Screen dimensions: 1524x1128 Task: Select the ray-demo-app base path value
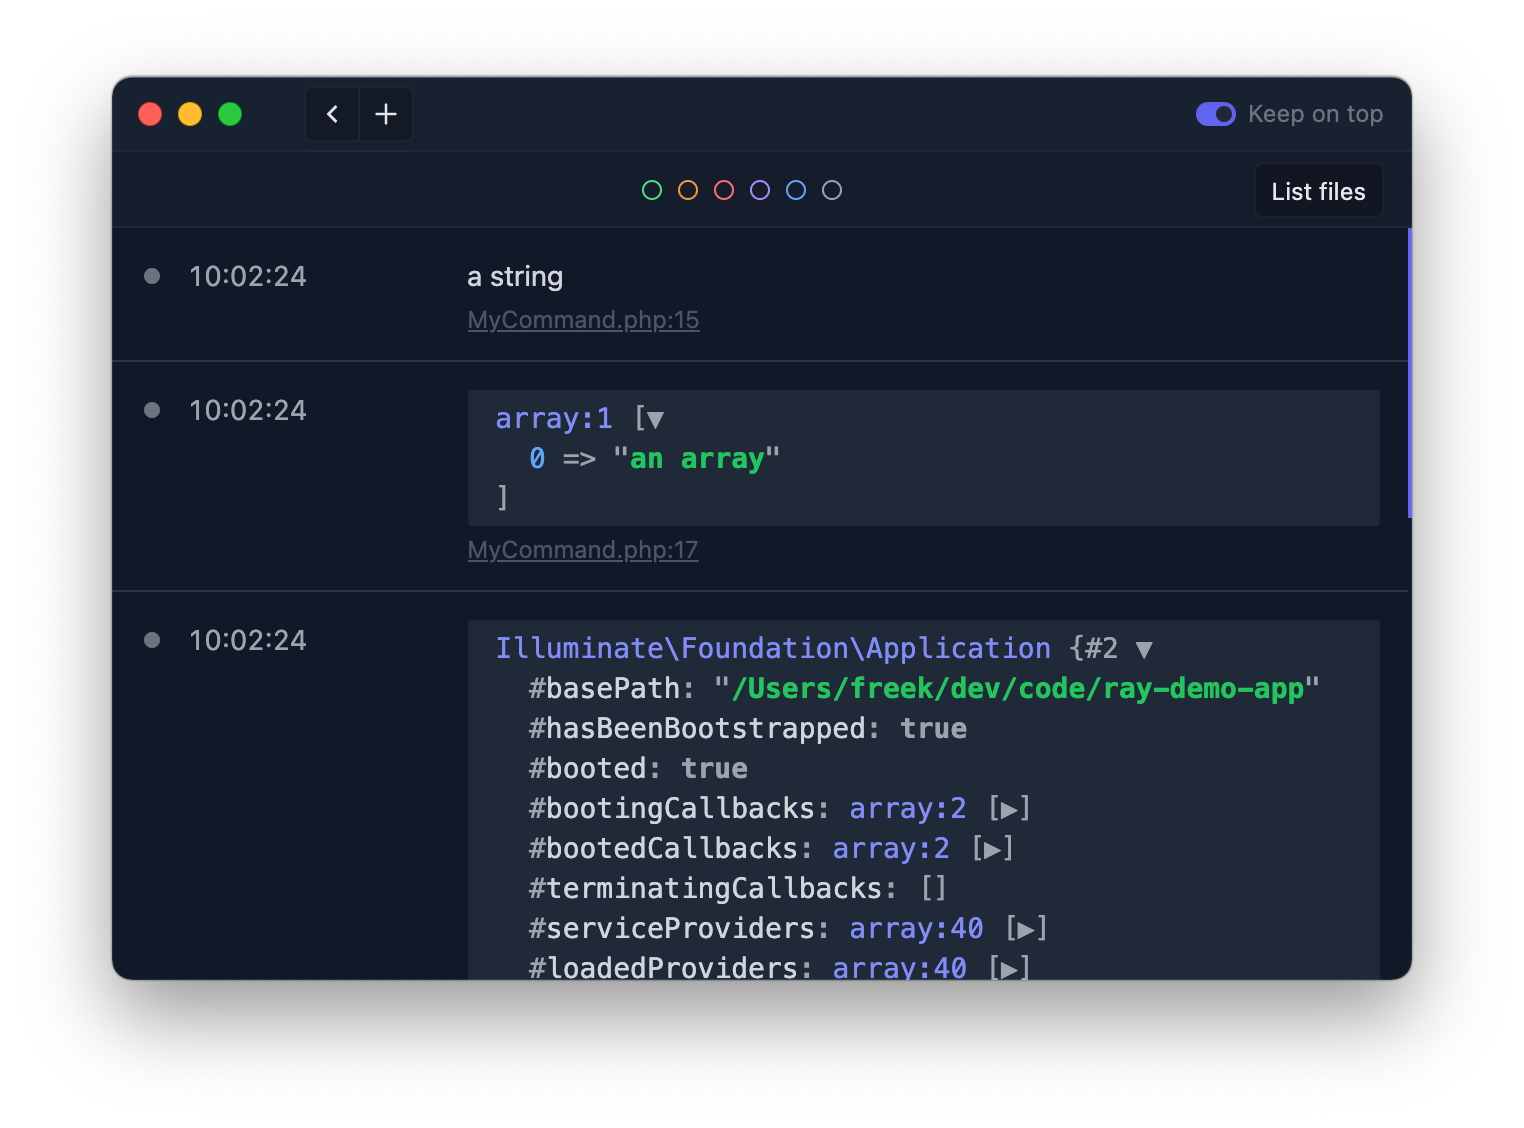point(1017,688)
